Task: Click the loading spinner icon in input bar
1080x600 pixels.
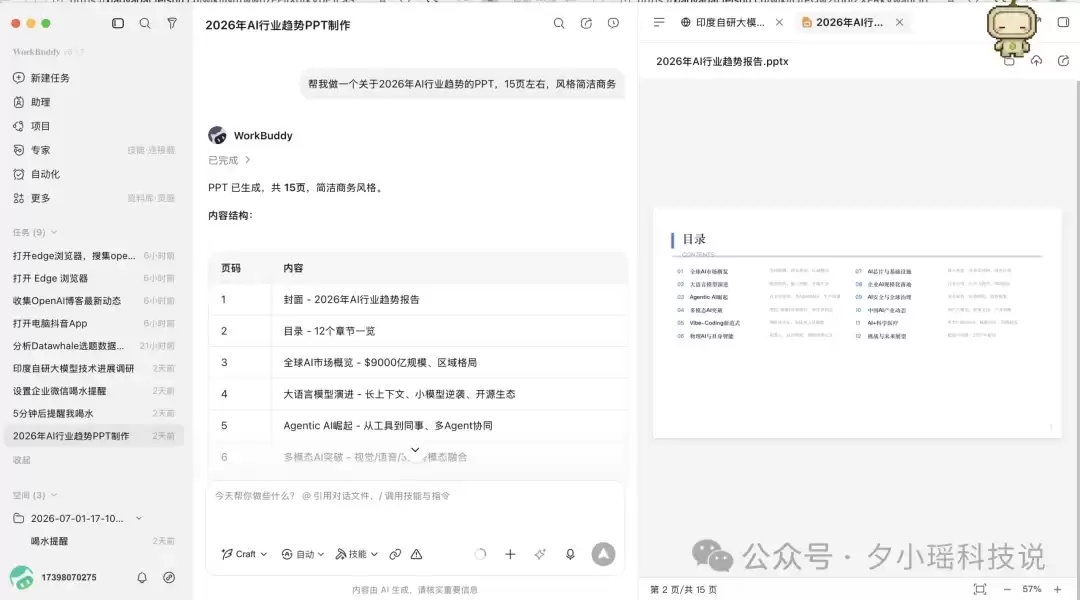Action: pos(480,555)
